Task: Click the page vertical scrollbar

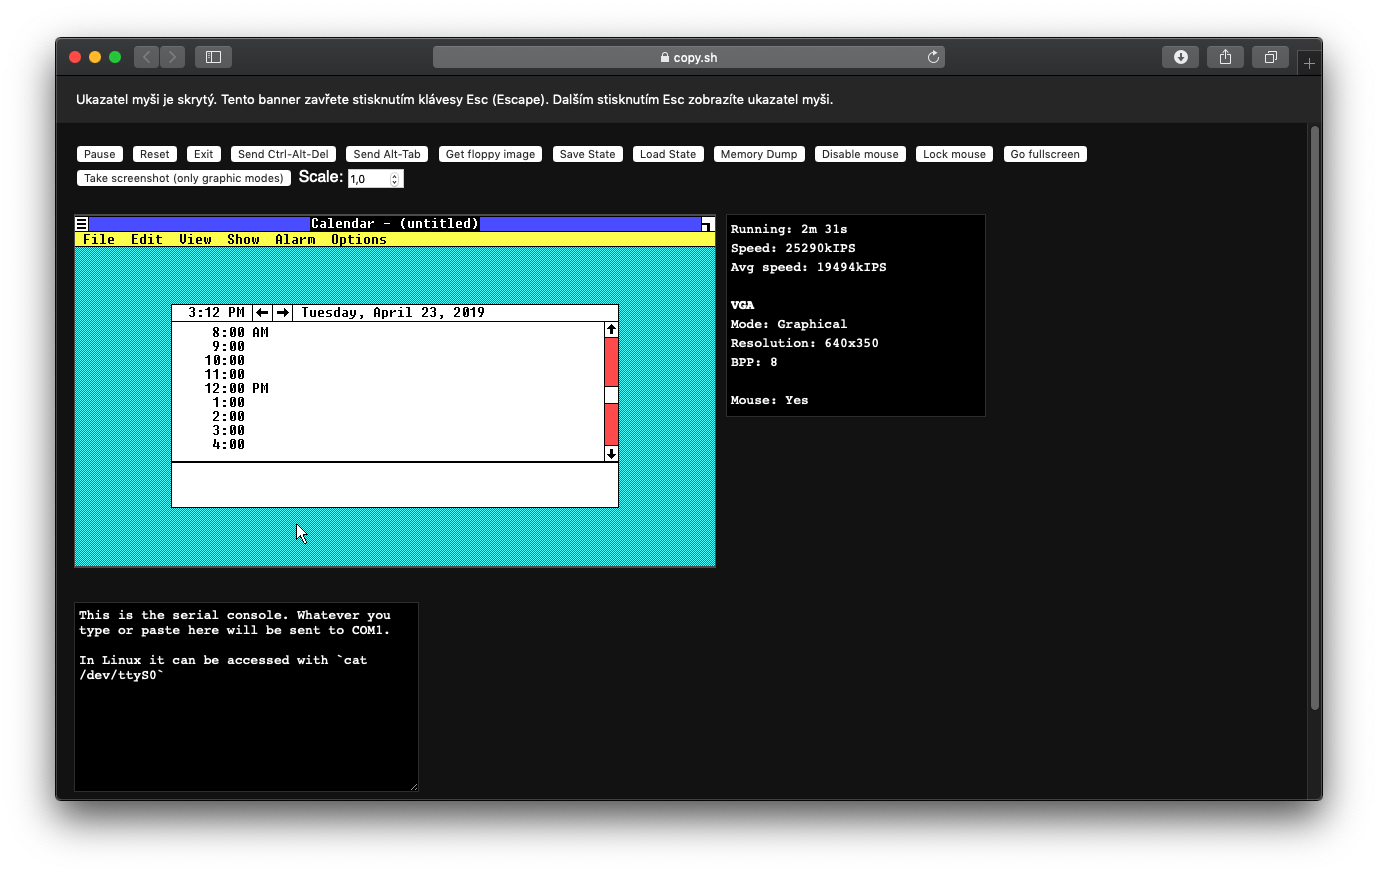Action: point(1315,418)
